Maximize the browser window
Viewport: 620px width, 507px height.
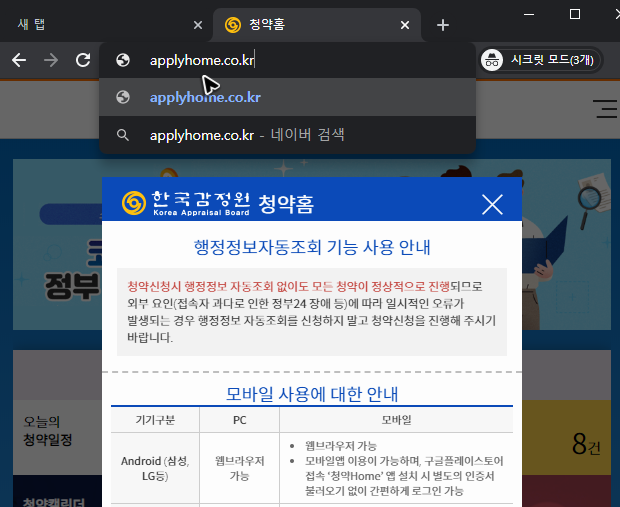[x=575, y=14]
